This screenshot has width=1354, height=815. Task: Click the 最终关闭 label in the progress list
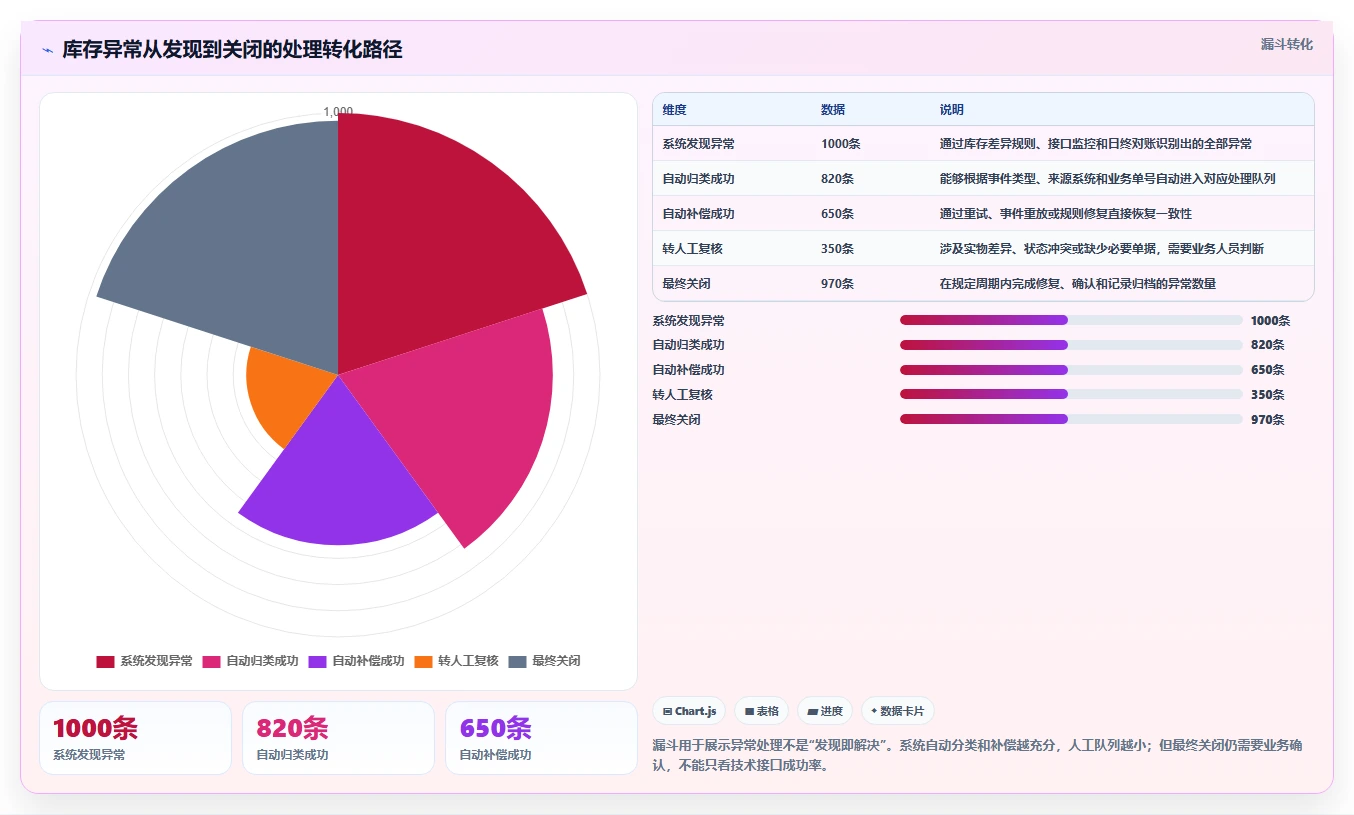[x=677, y=420]
